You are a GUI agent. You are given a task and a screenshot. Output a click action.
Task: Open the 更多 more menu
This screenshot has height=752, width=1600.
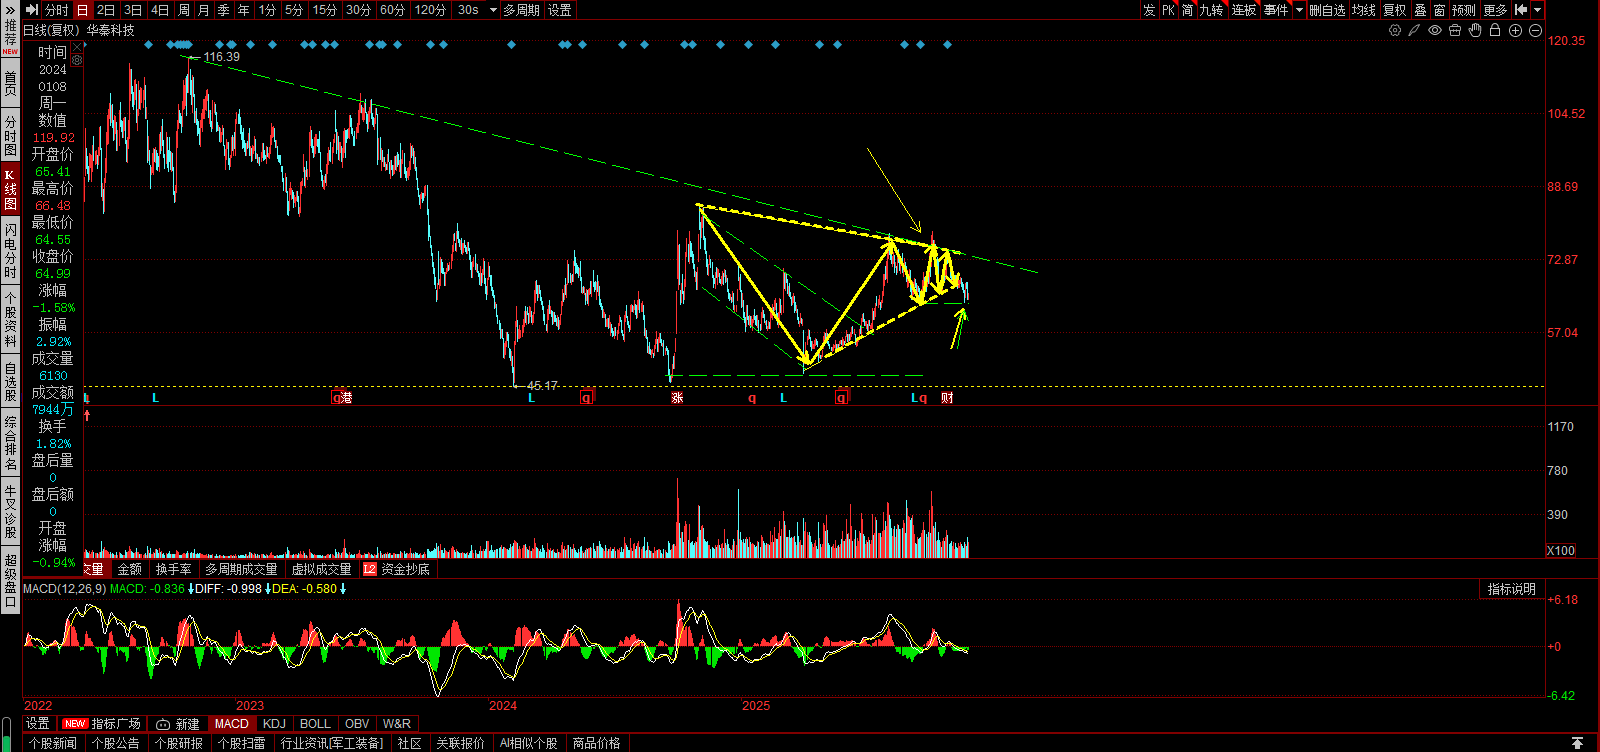click(x=1495, y=10)
